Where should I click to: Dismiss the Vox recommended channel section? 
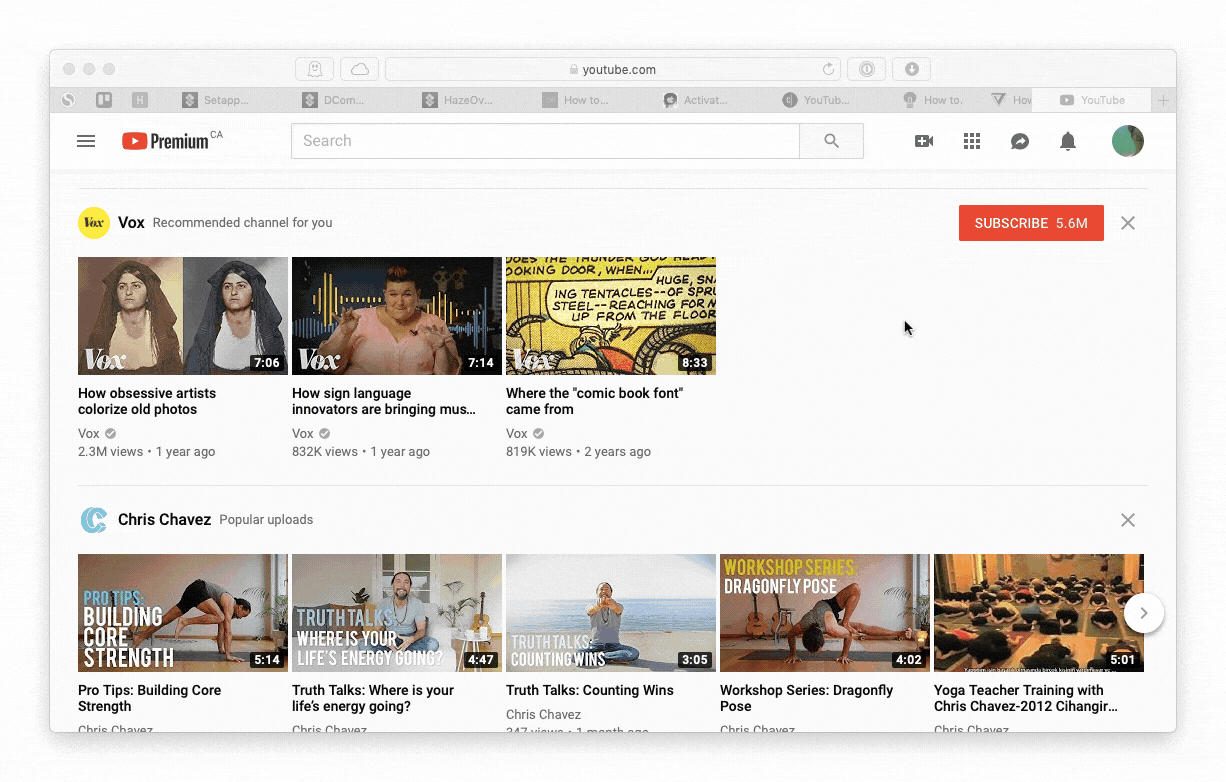[x=1128, y=223]
